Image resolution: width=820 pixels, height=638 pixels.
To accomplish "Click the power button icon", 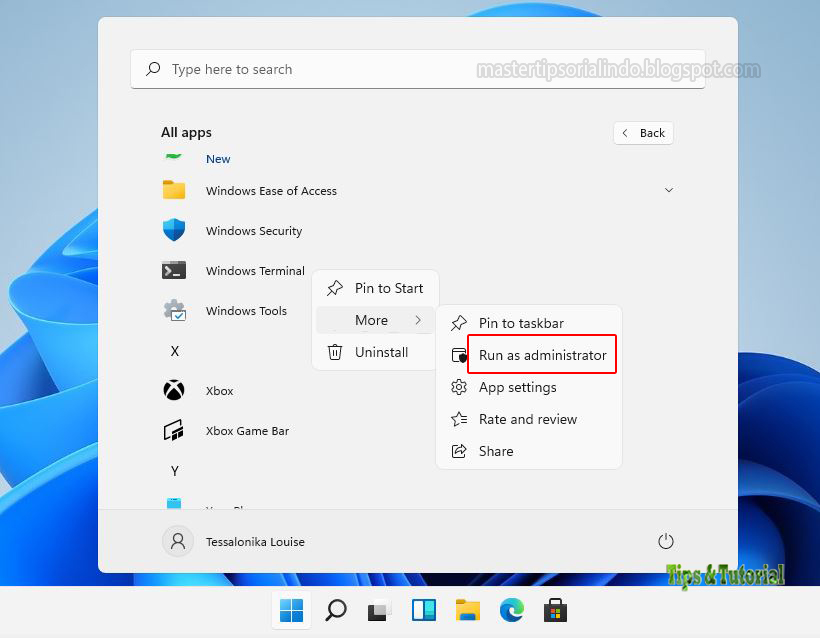I will pos(665,541).
